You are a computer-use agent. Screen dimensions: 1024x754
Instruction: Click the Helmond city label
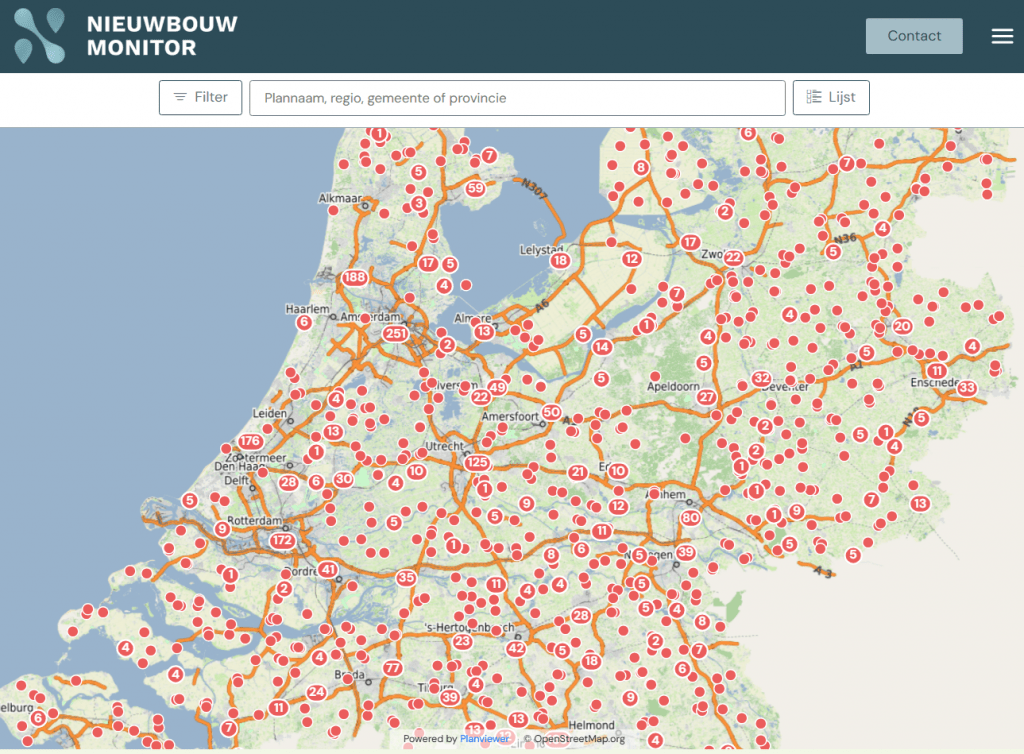point(592,725)
